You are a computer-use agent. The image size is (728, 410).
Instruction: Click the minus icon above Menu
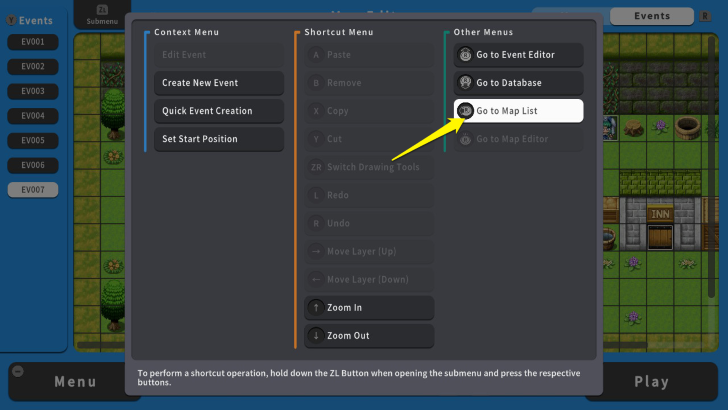click(x=16, y=370)
